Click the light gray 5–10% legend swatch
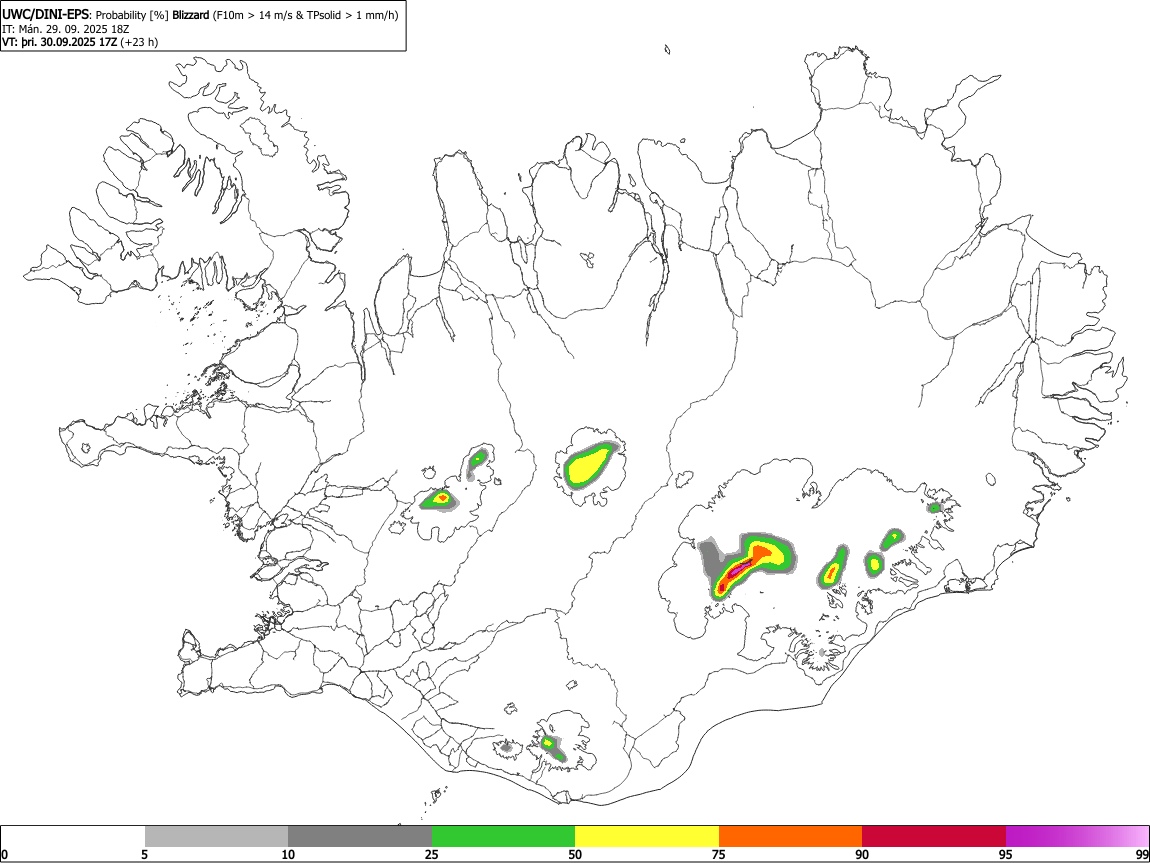 (216, 837)
